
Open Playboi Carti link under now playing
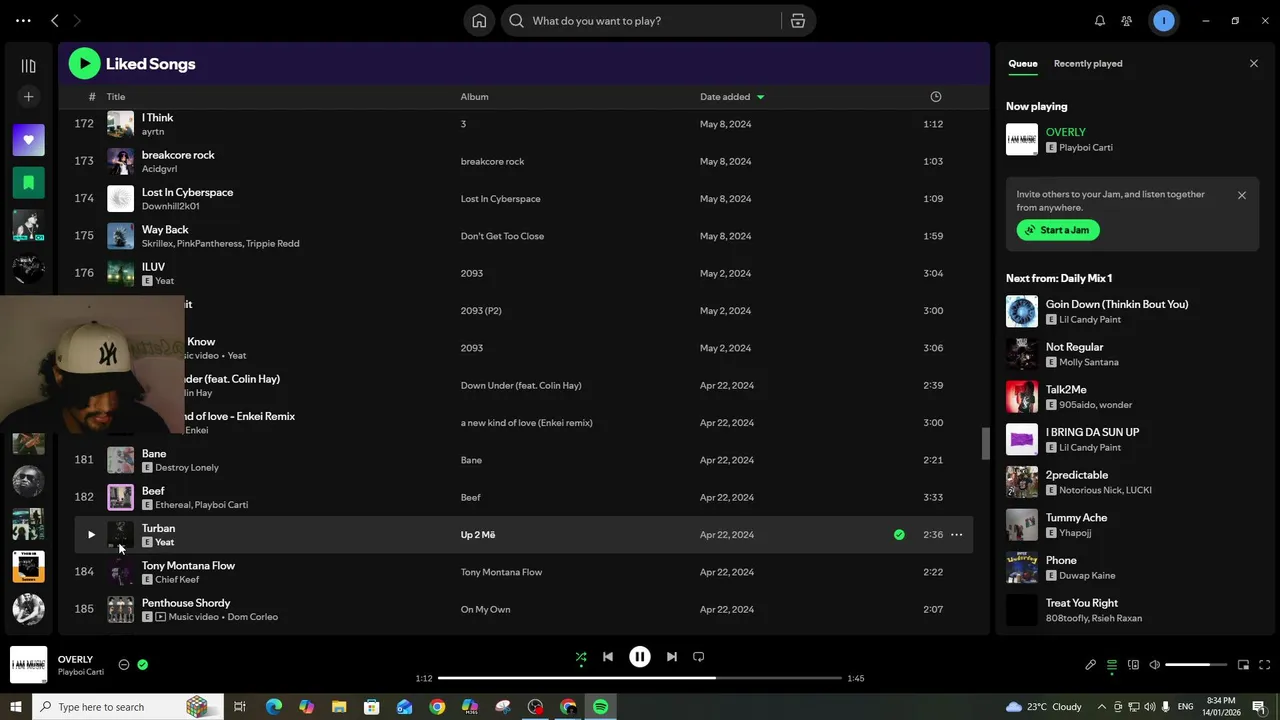[x=1086, y=148]
